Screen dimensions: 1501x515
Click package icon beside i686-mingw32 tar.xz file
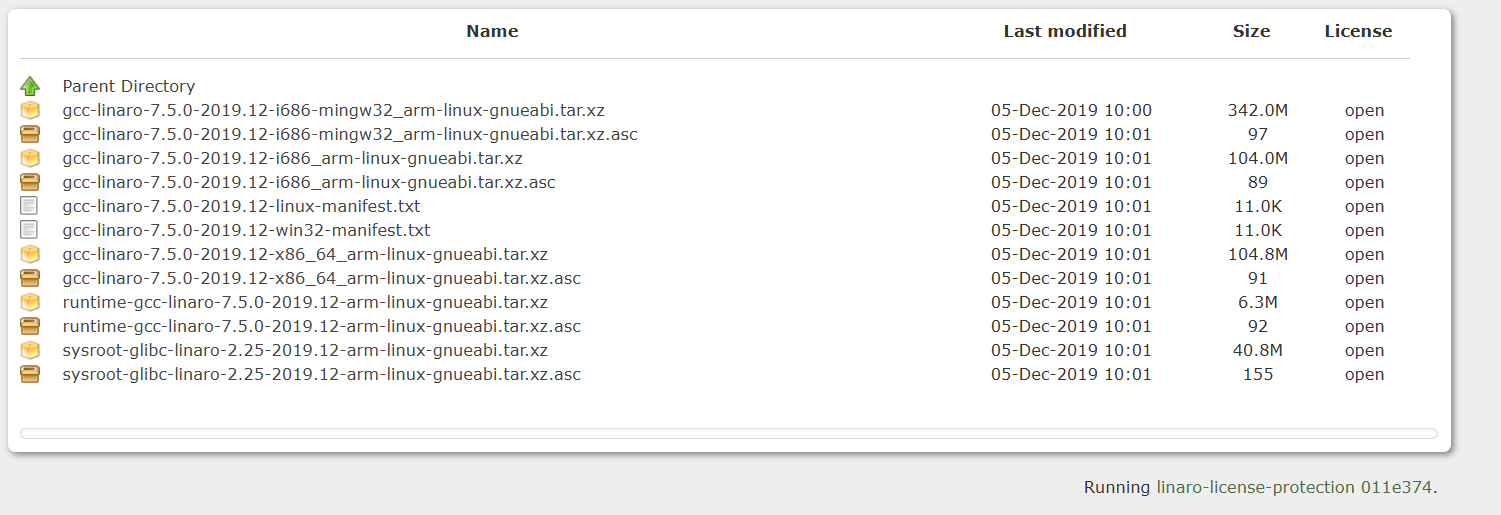30,110
